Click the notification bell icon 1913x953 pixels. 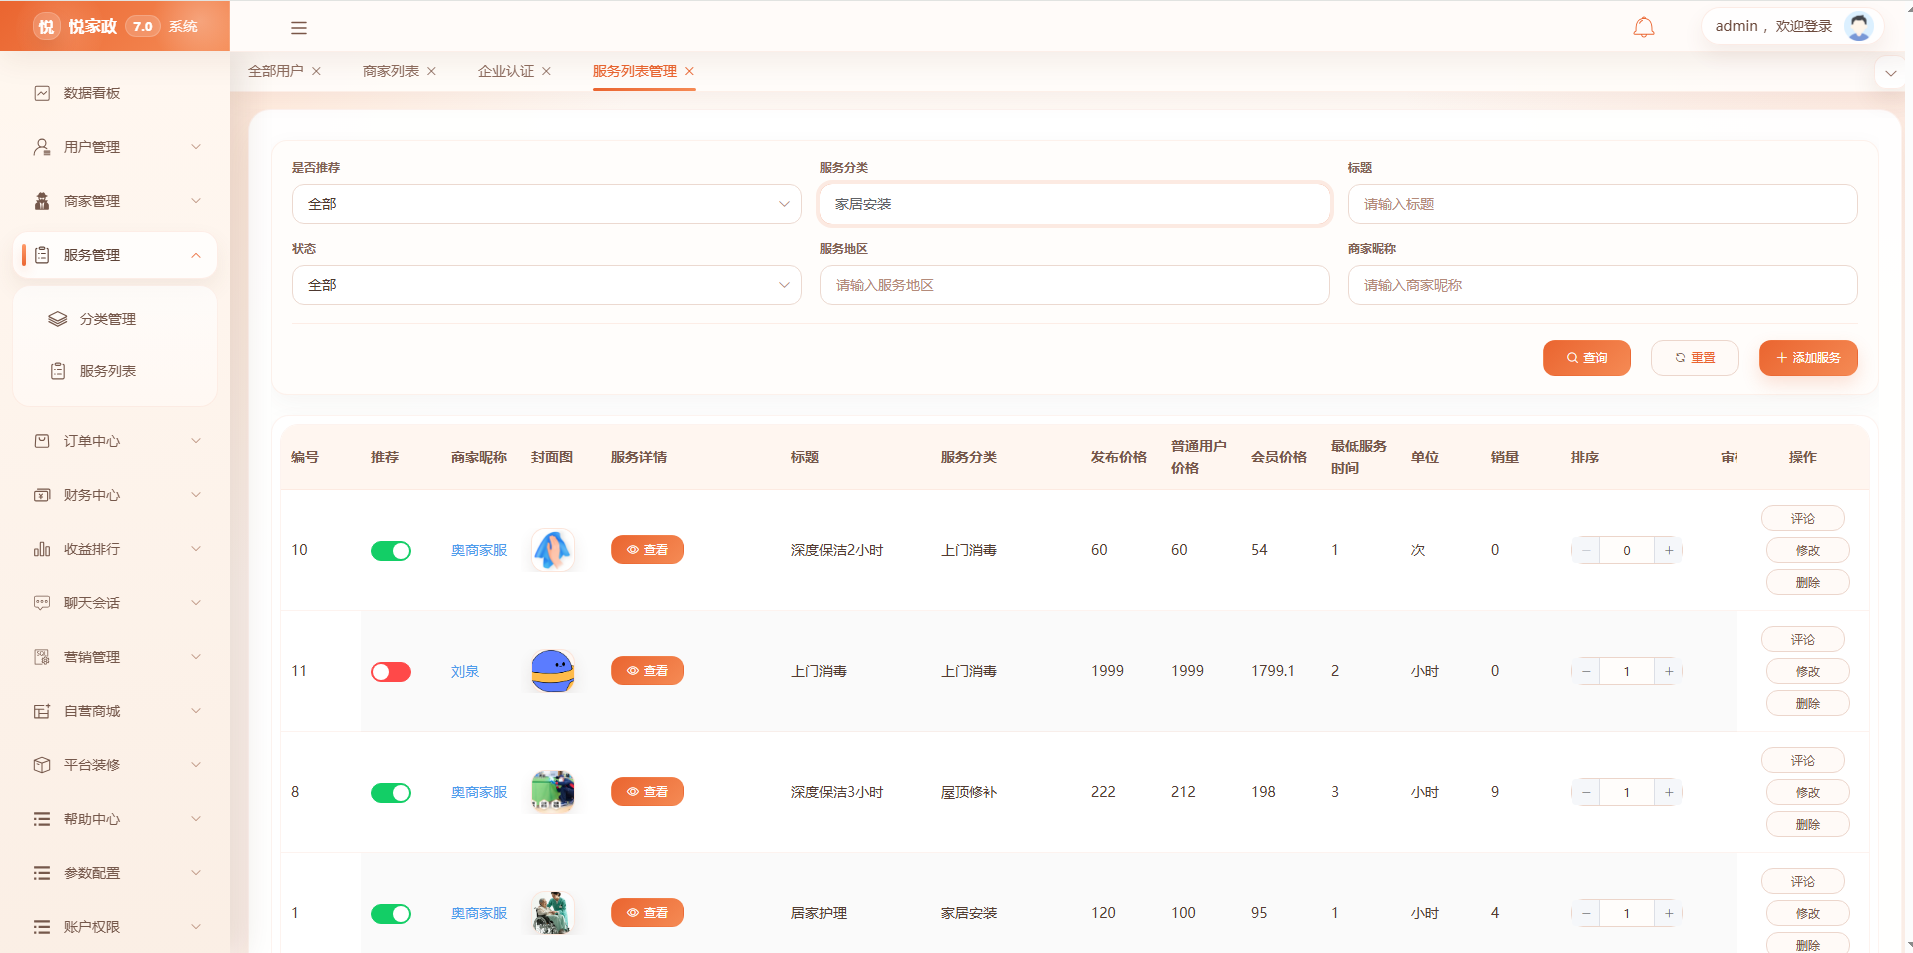point(1643,27)
